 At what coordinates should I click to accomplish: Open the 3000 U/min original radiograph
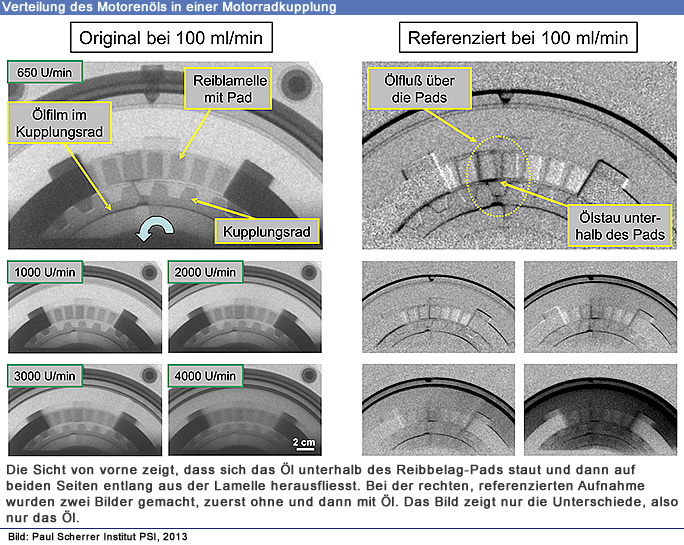click(85, 410)
